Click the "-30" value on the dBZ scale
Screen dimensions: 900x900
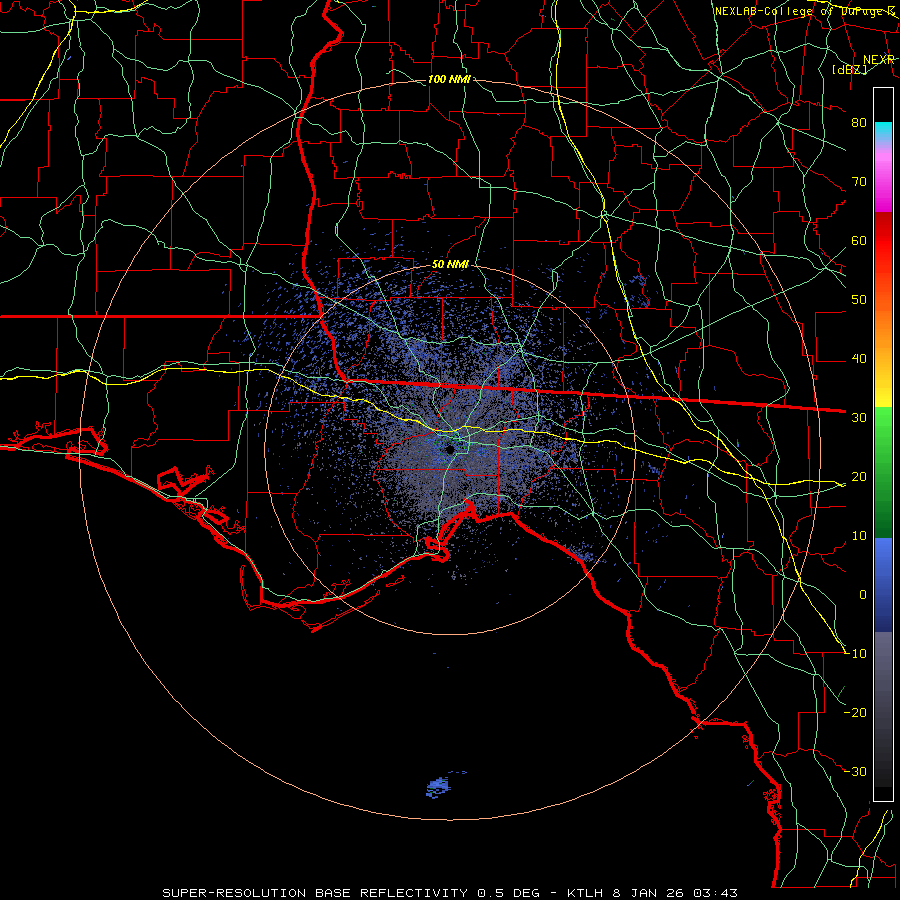[856, 771]
